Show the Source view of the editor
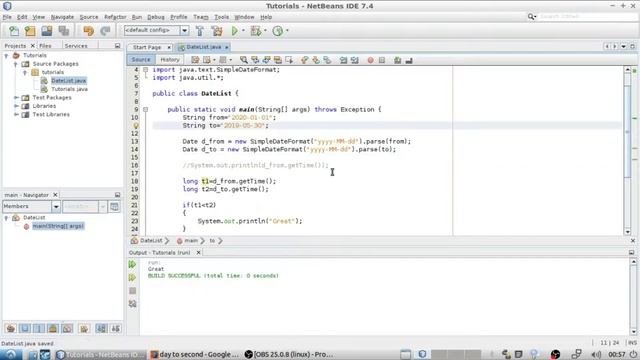The image size is (640, 360). point(141,60)
